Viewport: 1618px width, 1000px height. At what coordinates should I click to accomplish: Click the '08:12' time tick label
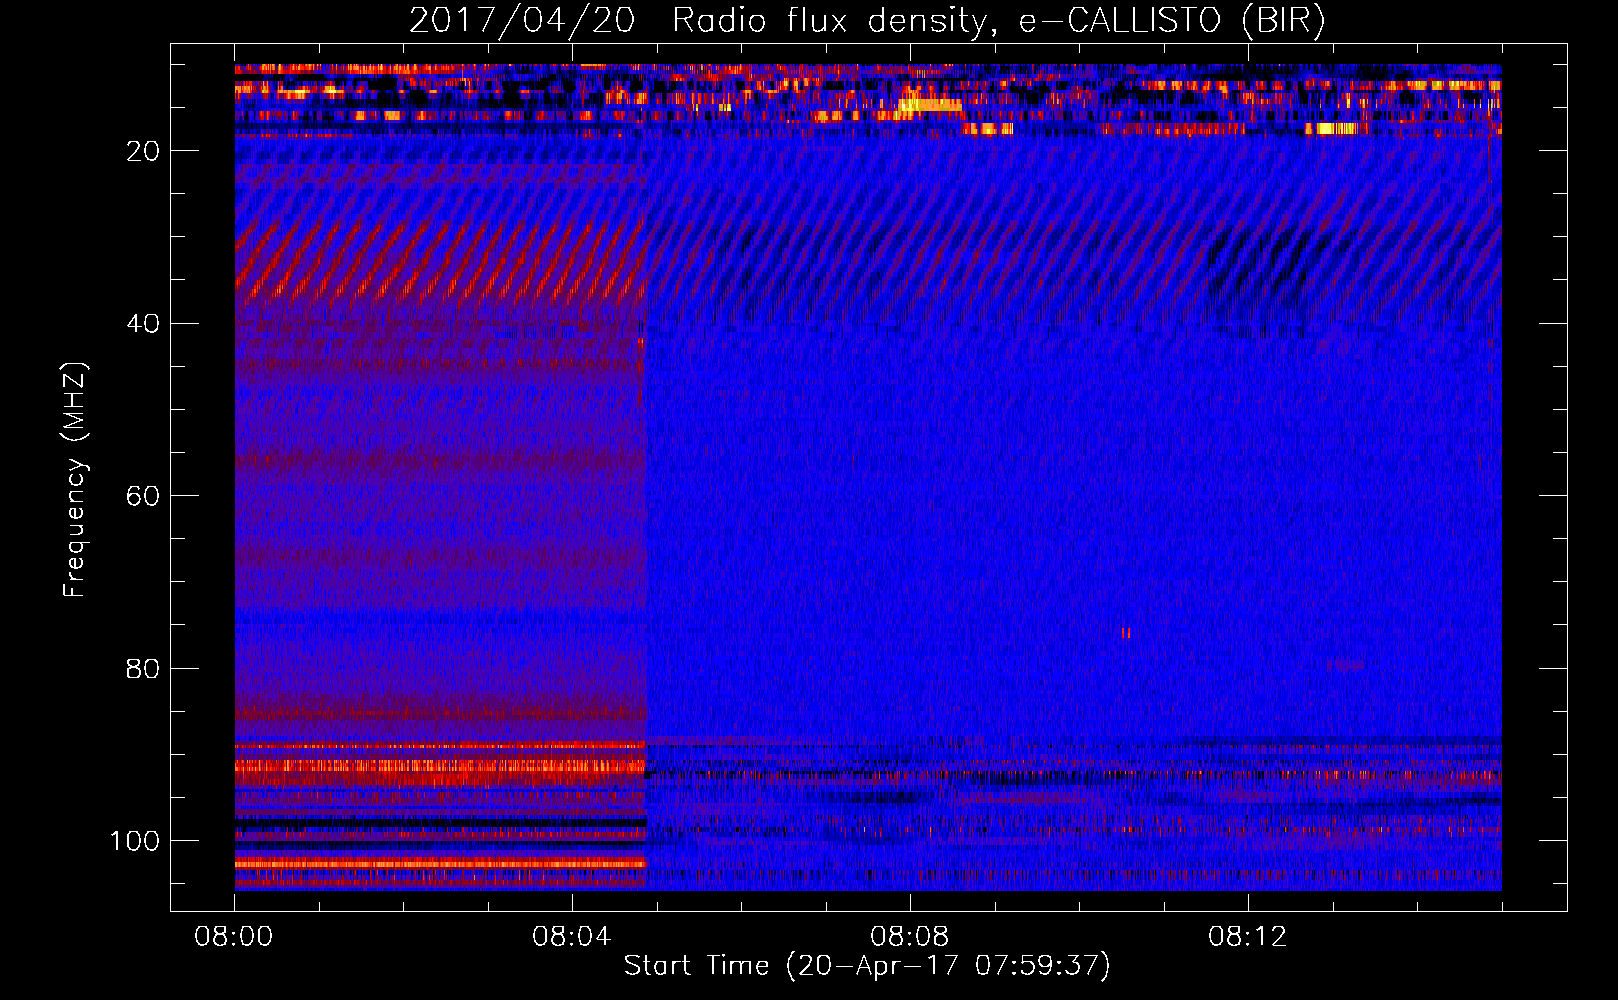click(1248, 937)
